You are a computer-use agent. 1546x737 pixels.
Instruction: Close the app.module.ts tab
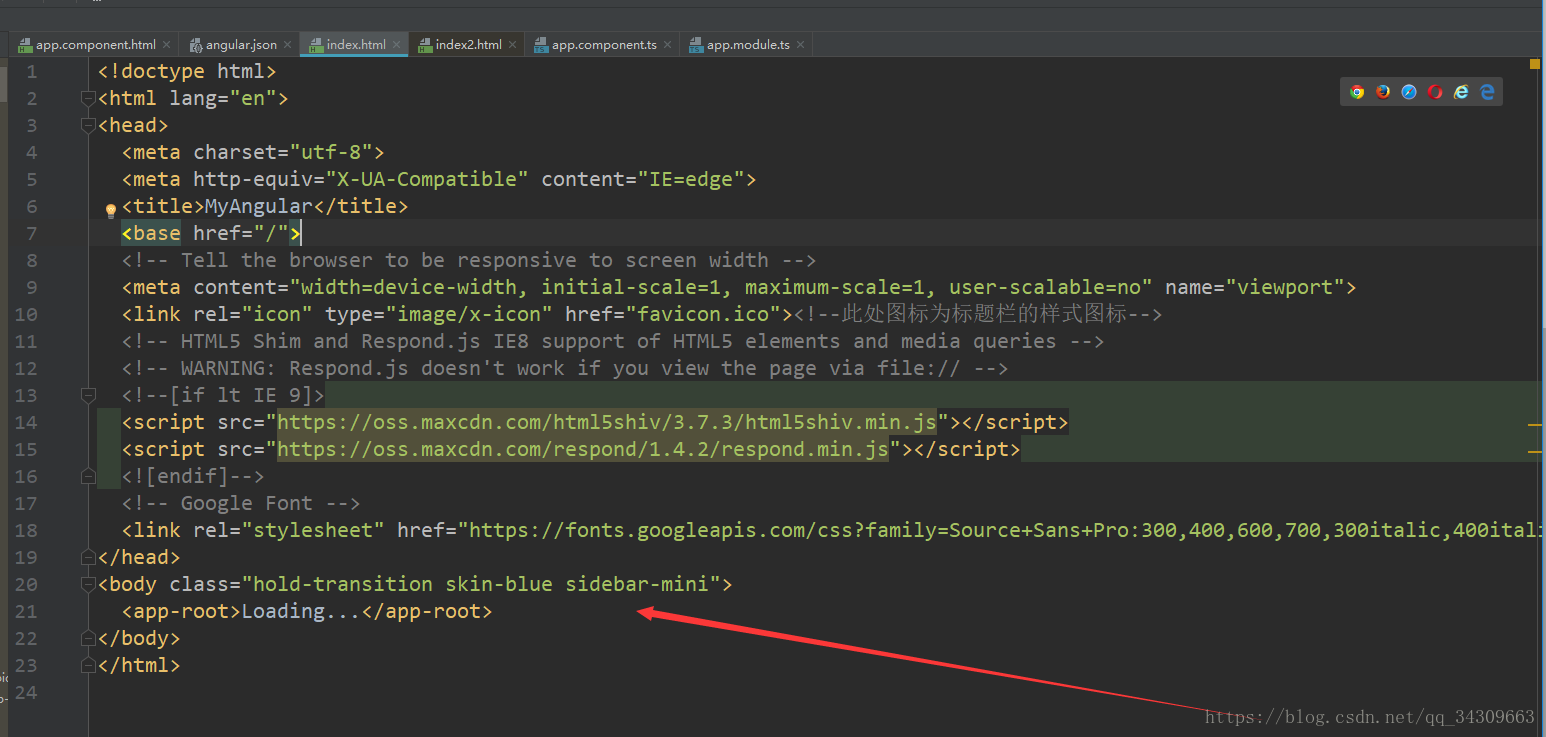(801, 45)
